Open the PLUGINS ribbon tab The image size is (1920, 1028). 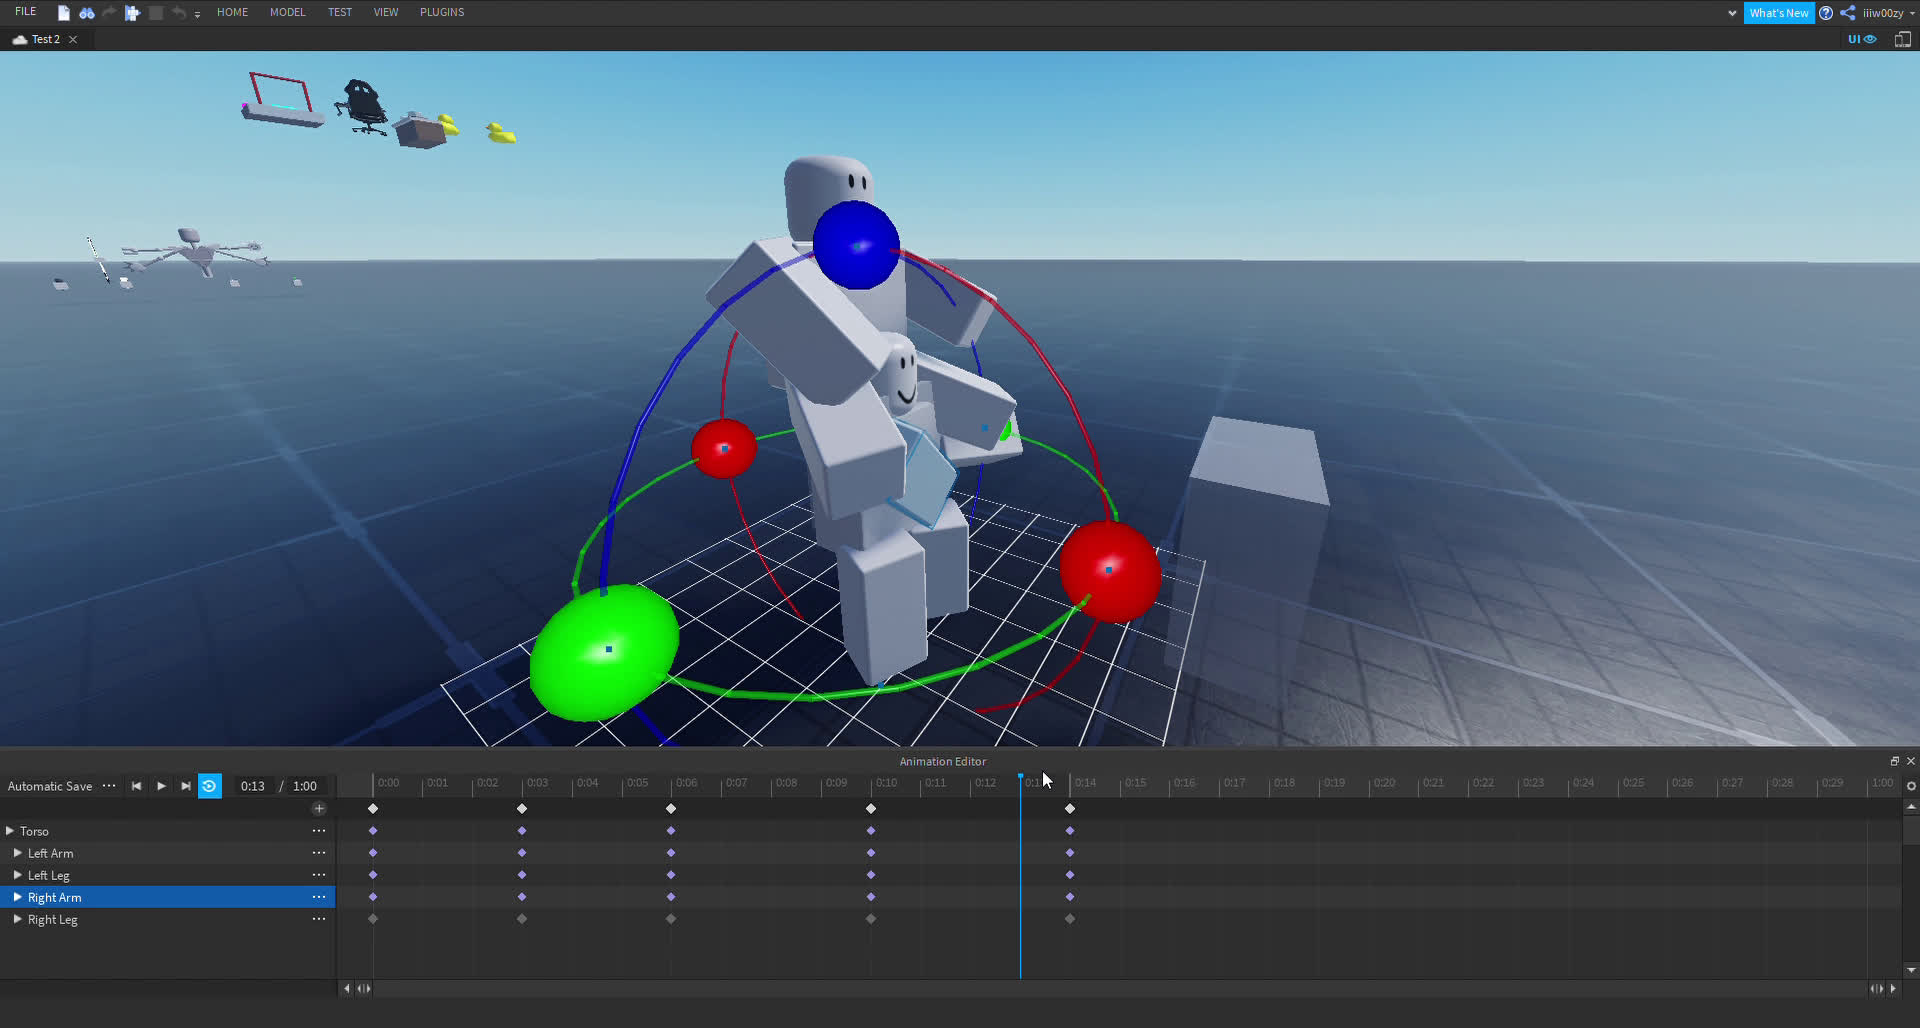(441, 12)
